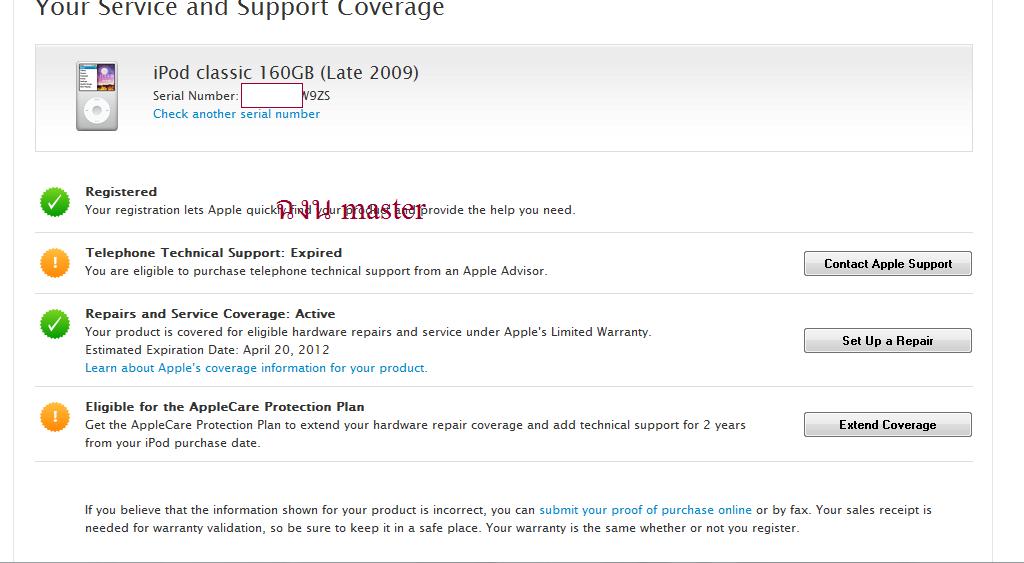This screenshot has height=563, width=1024.
Task: Click the green checkmark beside Repairs and Service Coverage
Action: point(55,324)
